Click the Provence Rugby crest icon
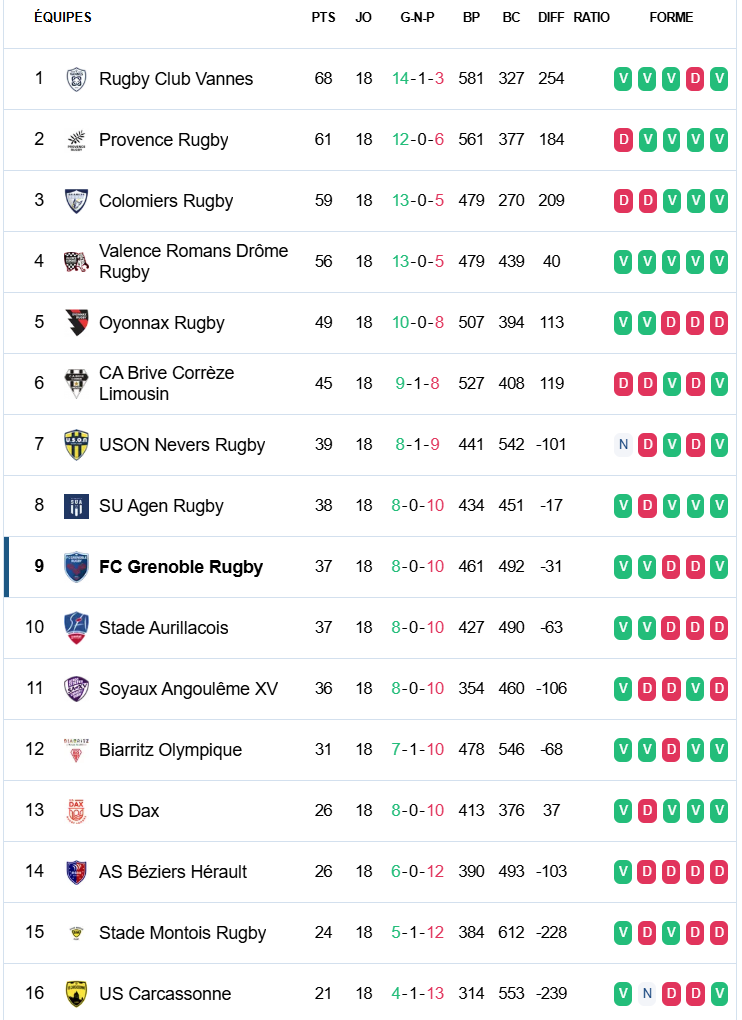 pyautogui.click(x=76, y=140)
